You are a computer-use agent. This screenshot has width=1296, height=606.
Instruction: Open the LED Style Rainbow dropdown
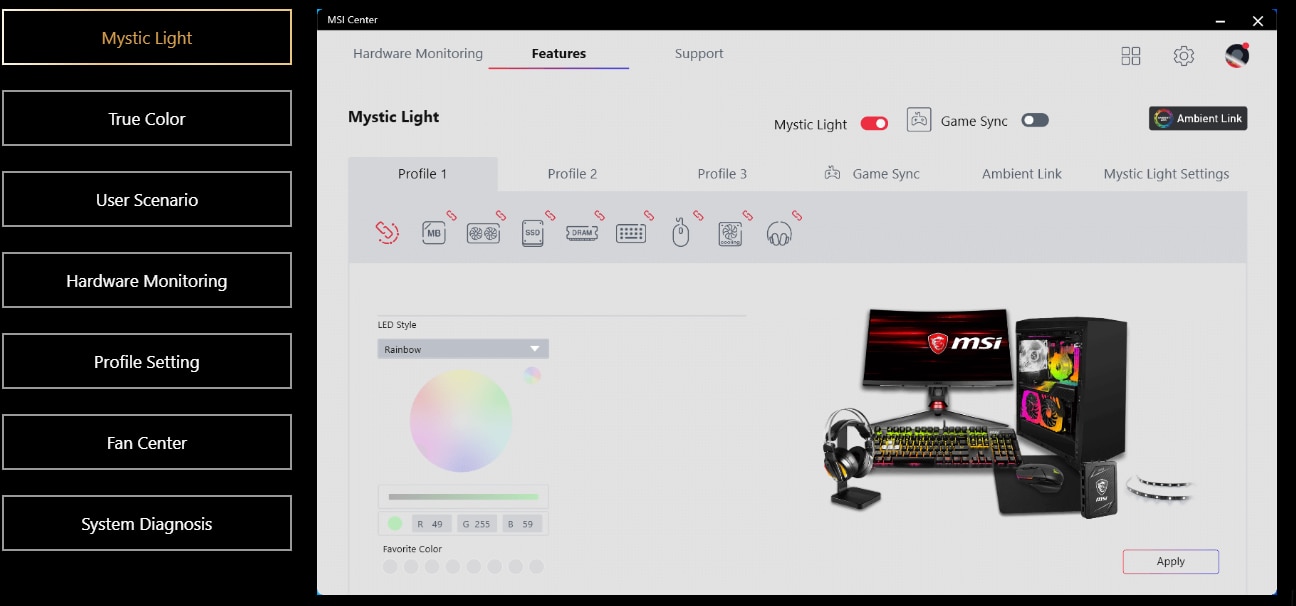pyautogui.click(x=463, y=349)
